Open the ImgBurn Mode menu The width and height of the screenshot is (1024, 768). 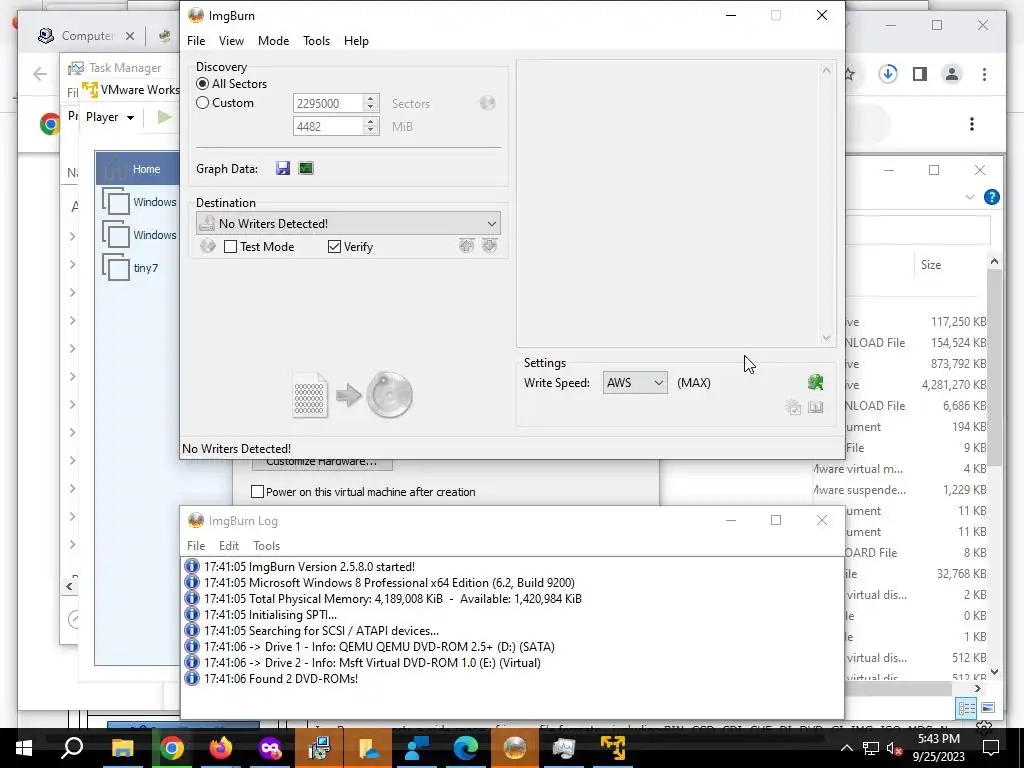click(273, 40)
